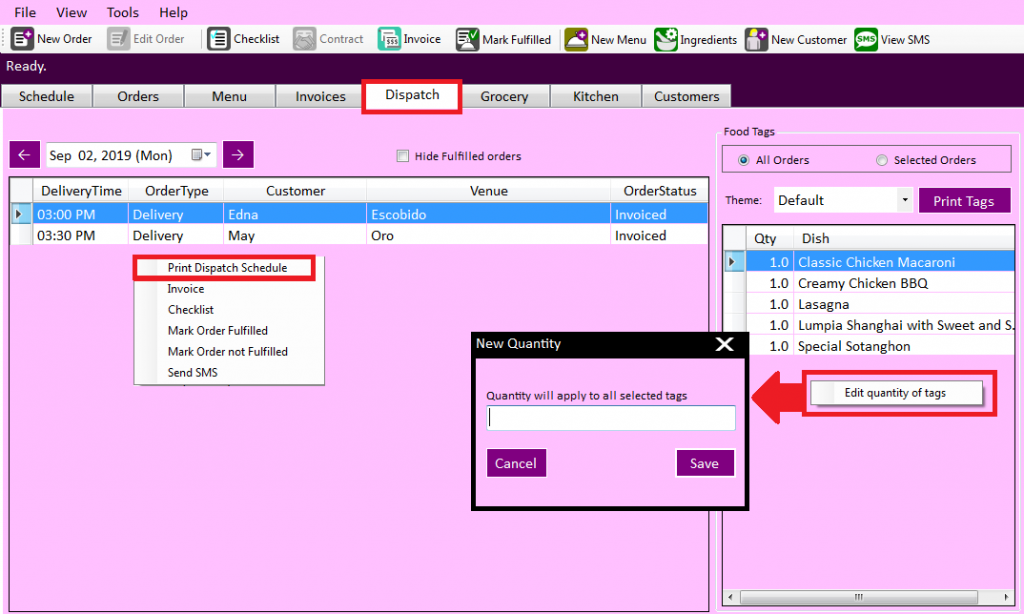Switch to the Grocery tab
The image size is (1024, 614).
pos(505,95)
